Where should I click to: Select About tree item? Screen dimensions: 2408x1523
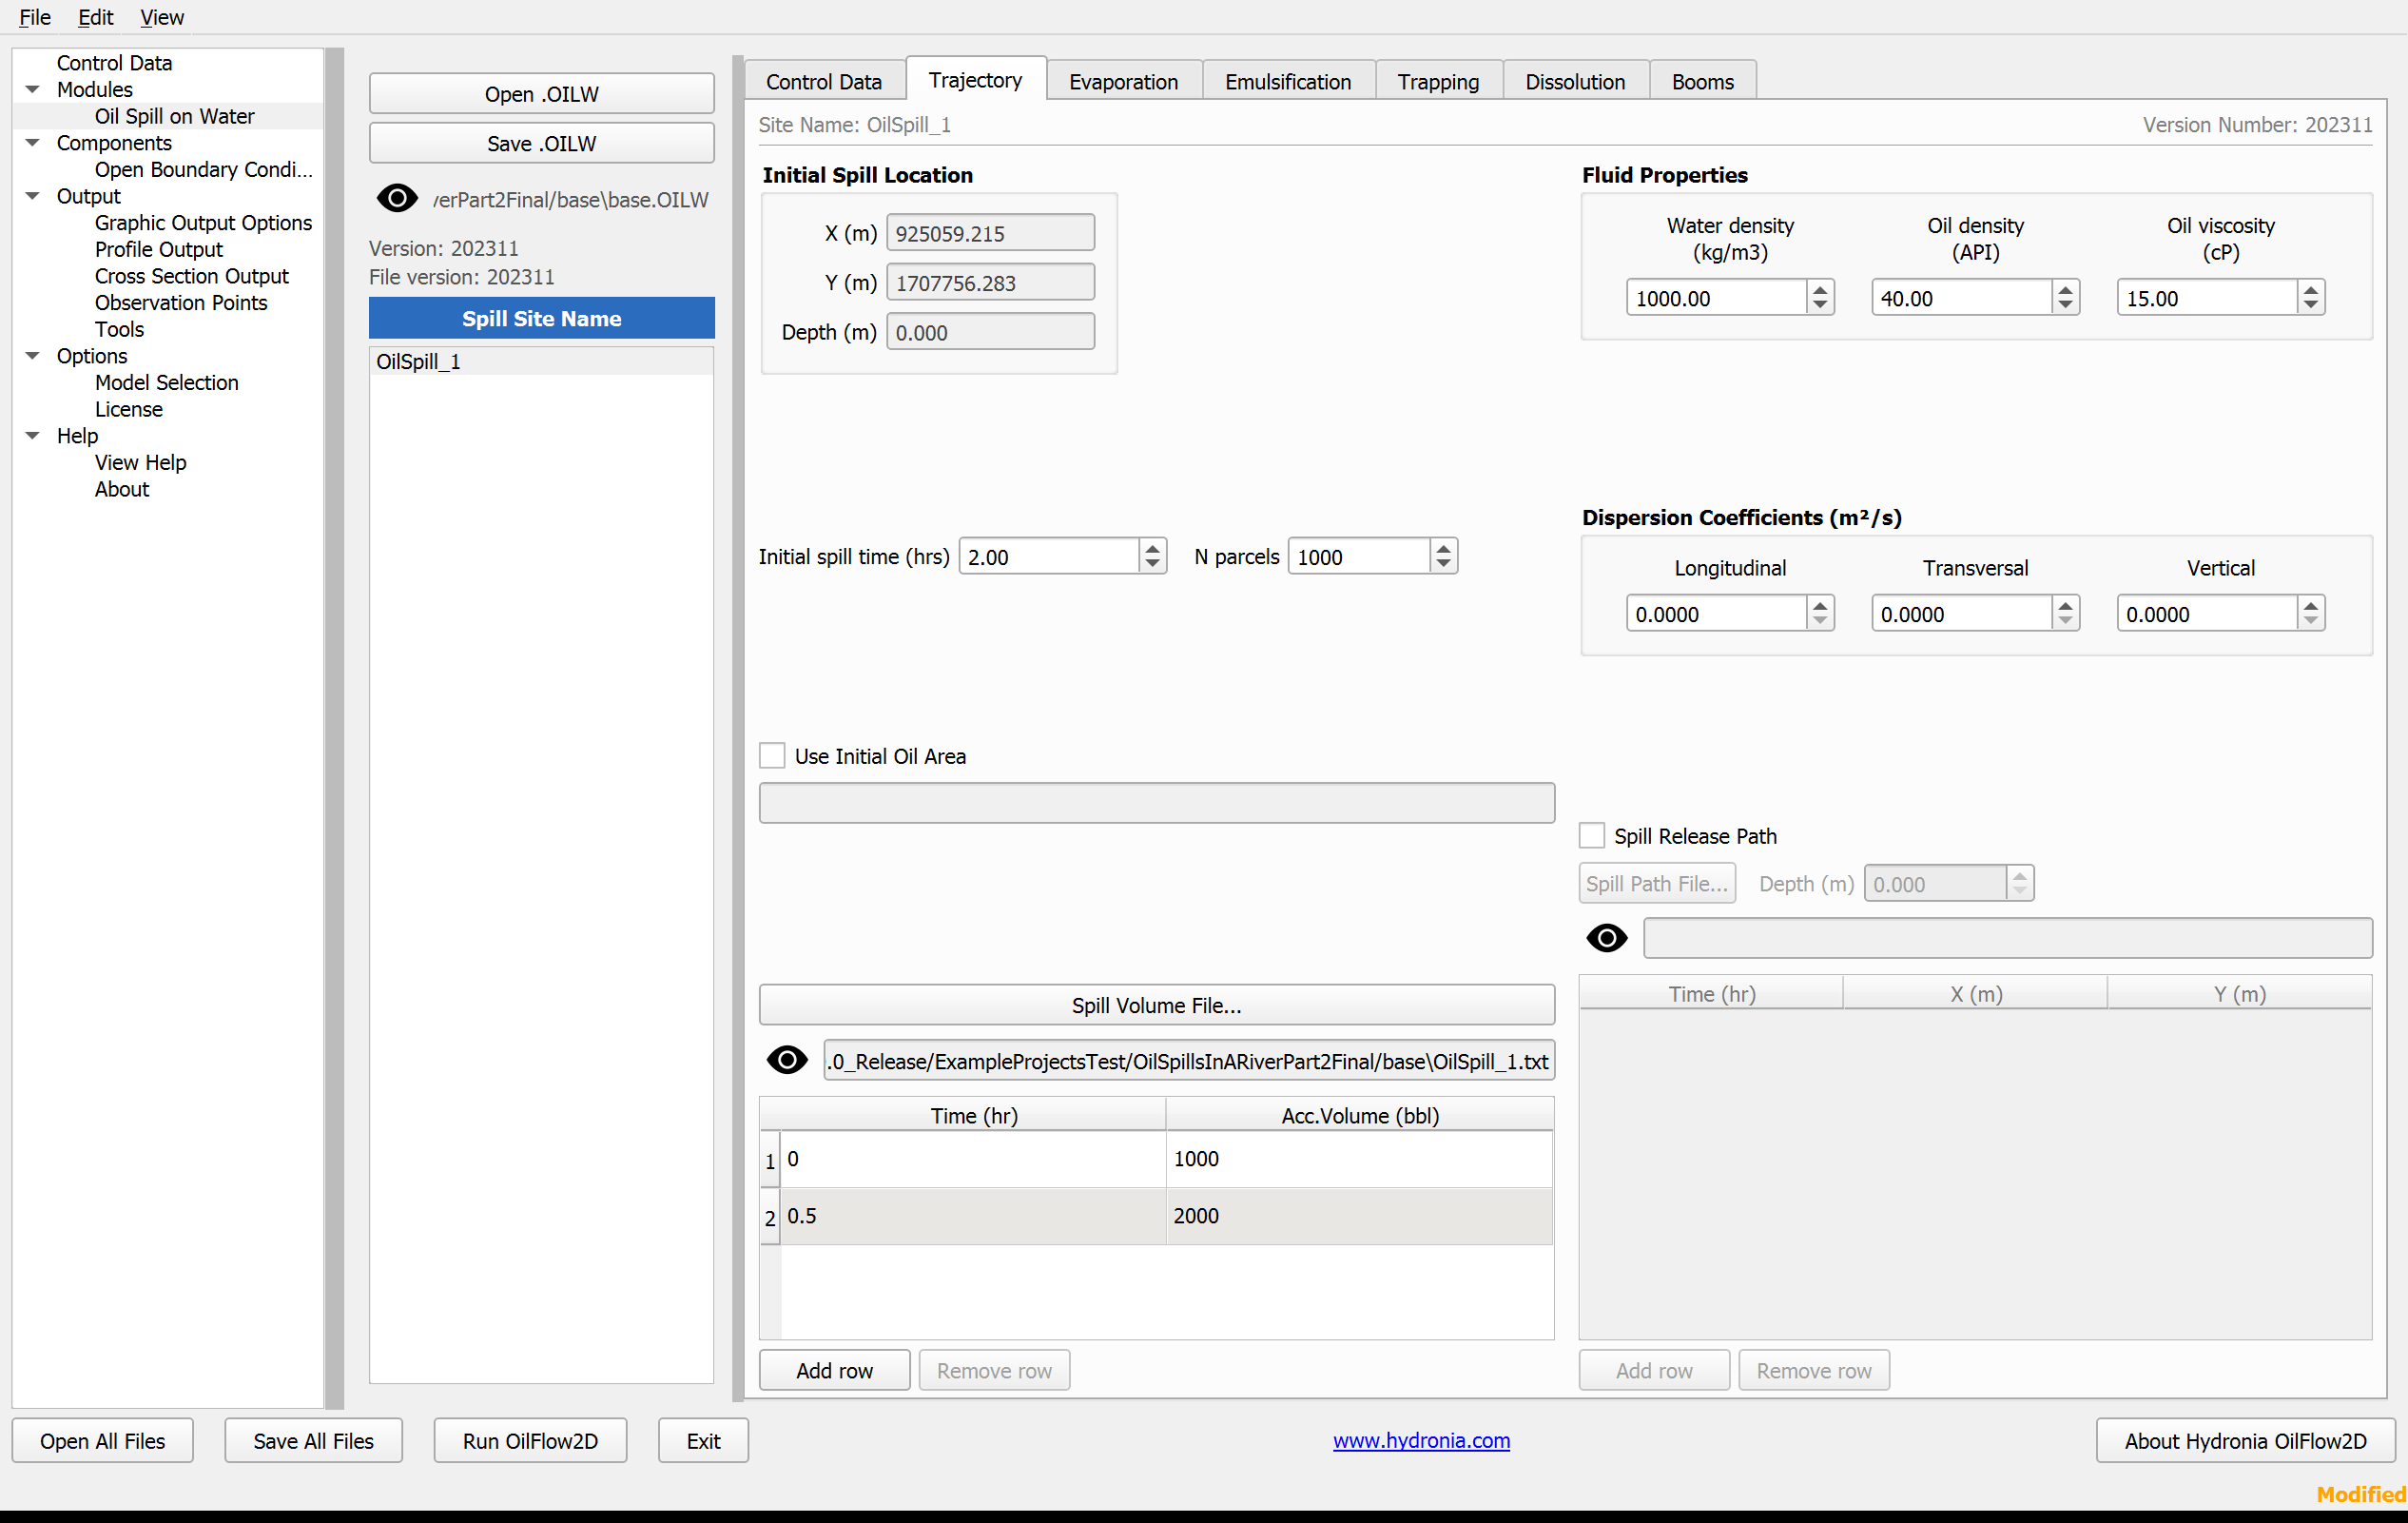pos(121,489)
